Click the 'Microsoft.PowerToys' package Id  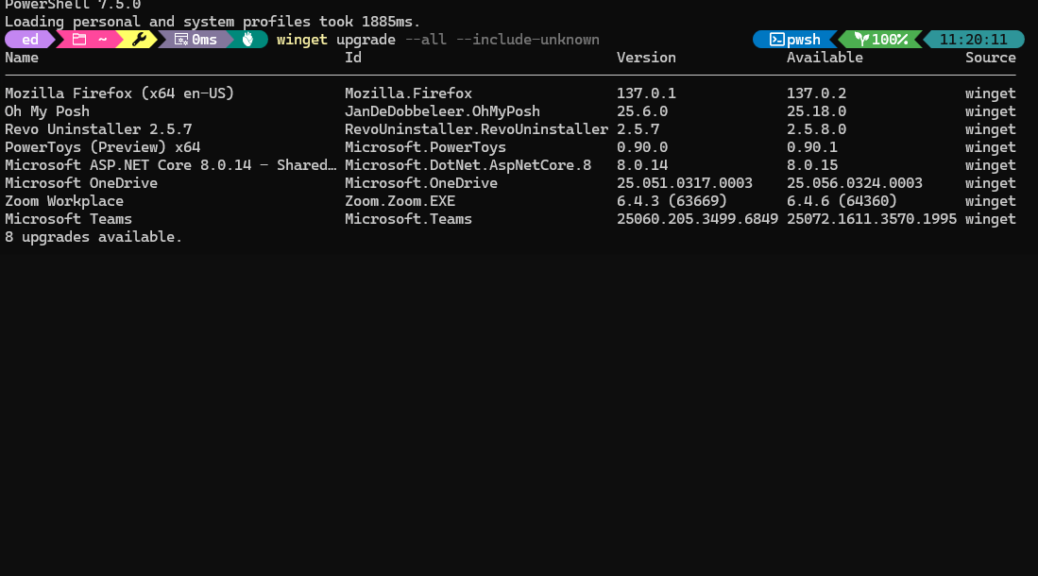[x=425, y=147]
